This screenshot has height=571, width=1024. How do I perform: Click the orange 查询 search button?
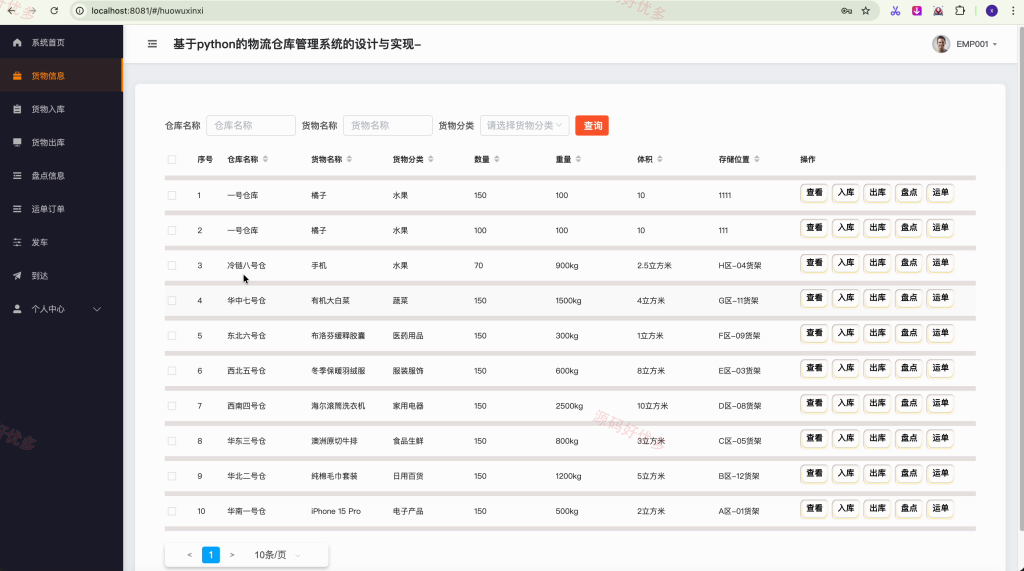click(592, 125)
